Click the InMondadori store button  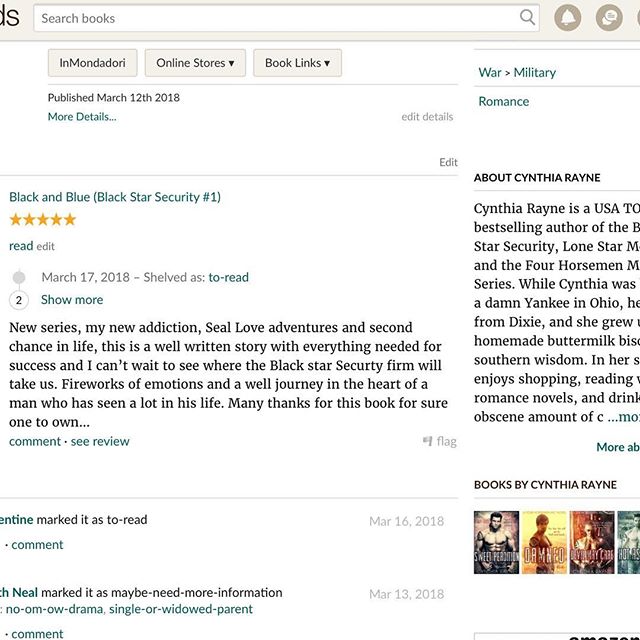point(92,63)
